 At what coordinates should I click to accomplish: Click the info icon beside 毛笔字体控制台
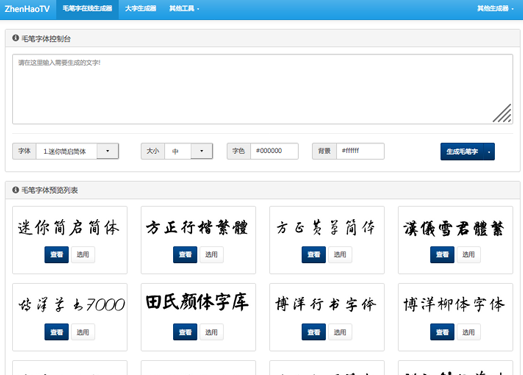pos(15,38)
